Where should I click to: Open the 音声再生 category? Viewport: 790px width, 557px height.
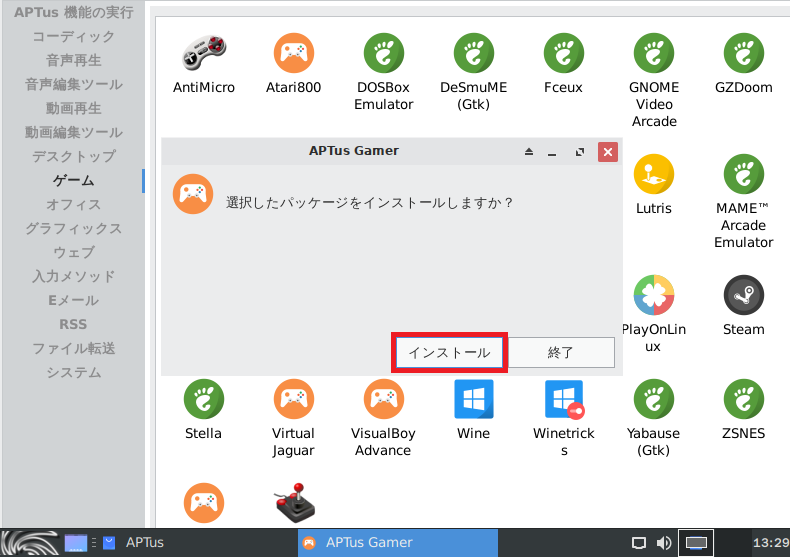click(74, 60)
